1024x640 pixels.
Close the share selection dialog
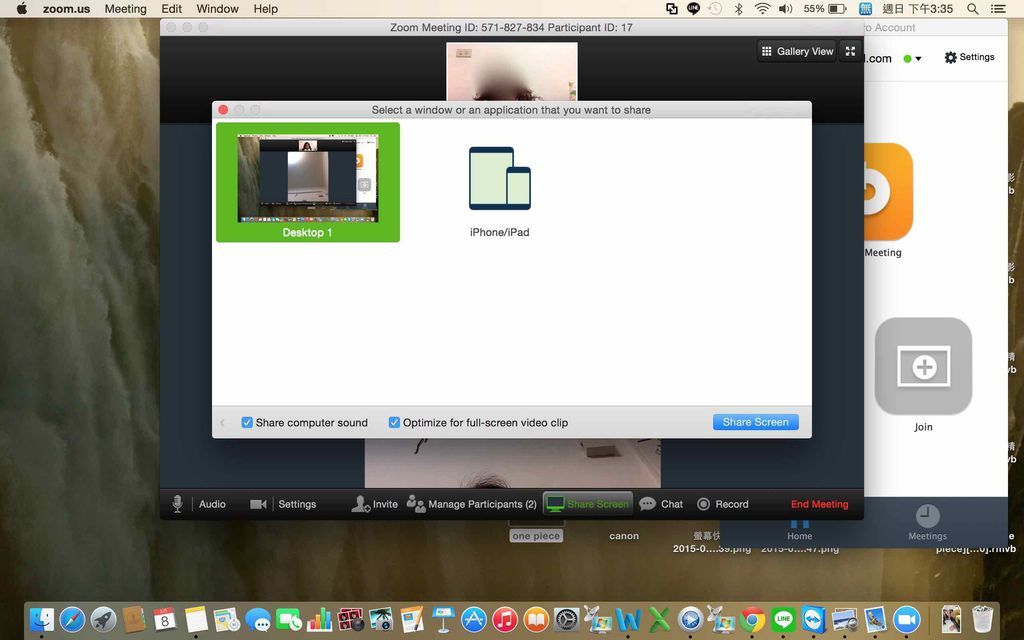223,110
